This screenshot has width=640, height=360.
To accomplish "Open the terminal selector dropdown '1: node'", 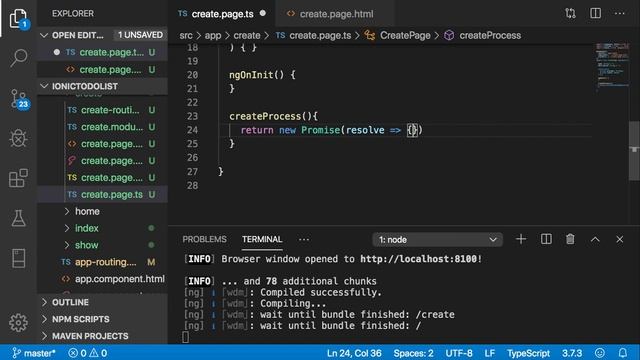I will (x=437, y=240).
